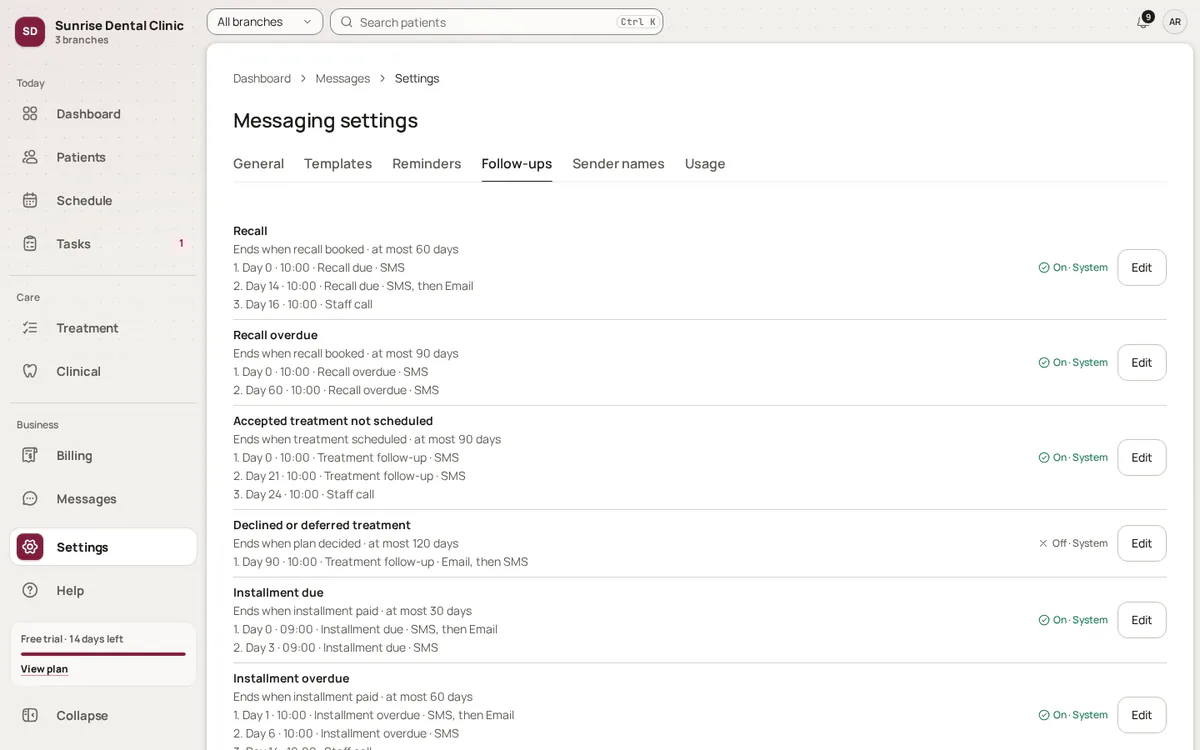Image resolution: width=1200 pixels, height=750 pixels.
Task: Edit Accepted treatment not scheduled sequence
Action: coord(1142,457)
